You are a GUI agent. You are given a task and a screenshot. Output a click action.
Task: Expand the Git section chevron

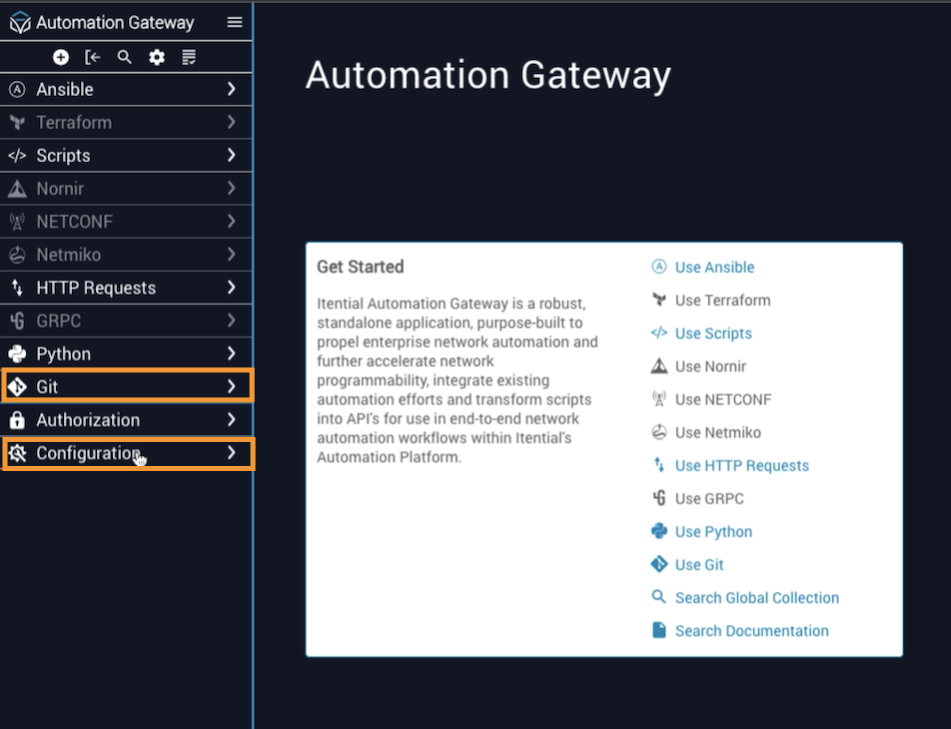(231, 387)
